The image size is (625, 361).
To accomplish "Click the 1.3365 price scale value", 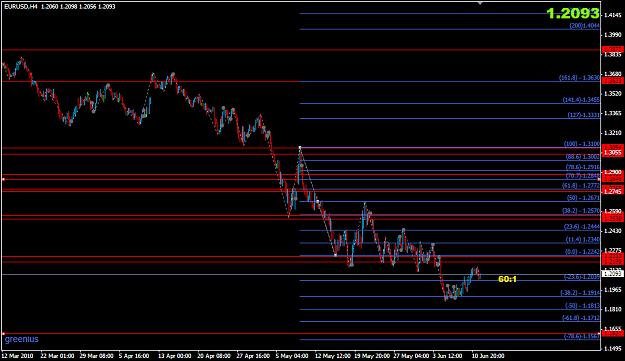I will coord(613,114).
